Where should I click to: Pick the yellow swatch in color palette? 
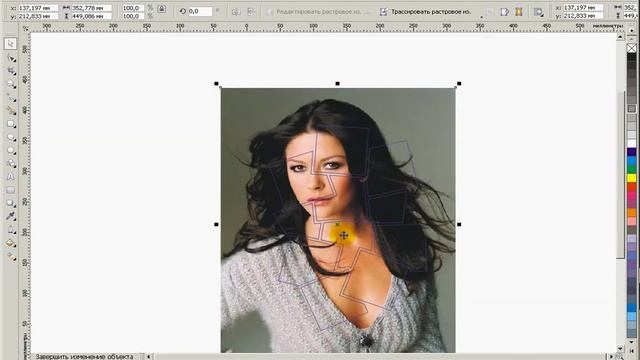click(631, 178)
